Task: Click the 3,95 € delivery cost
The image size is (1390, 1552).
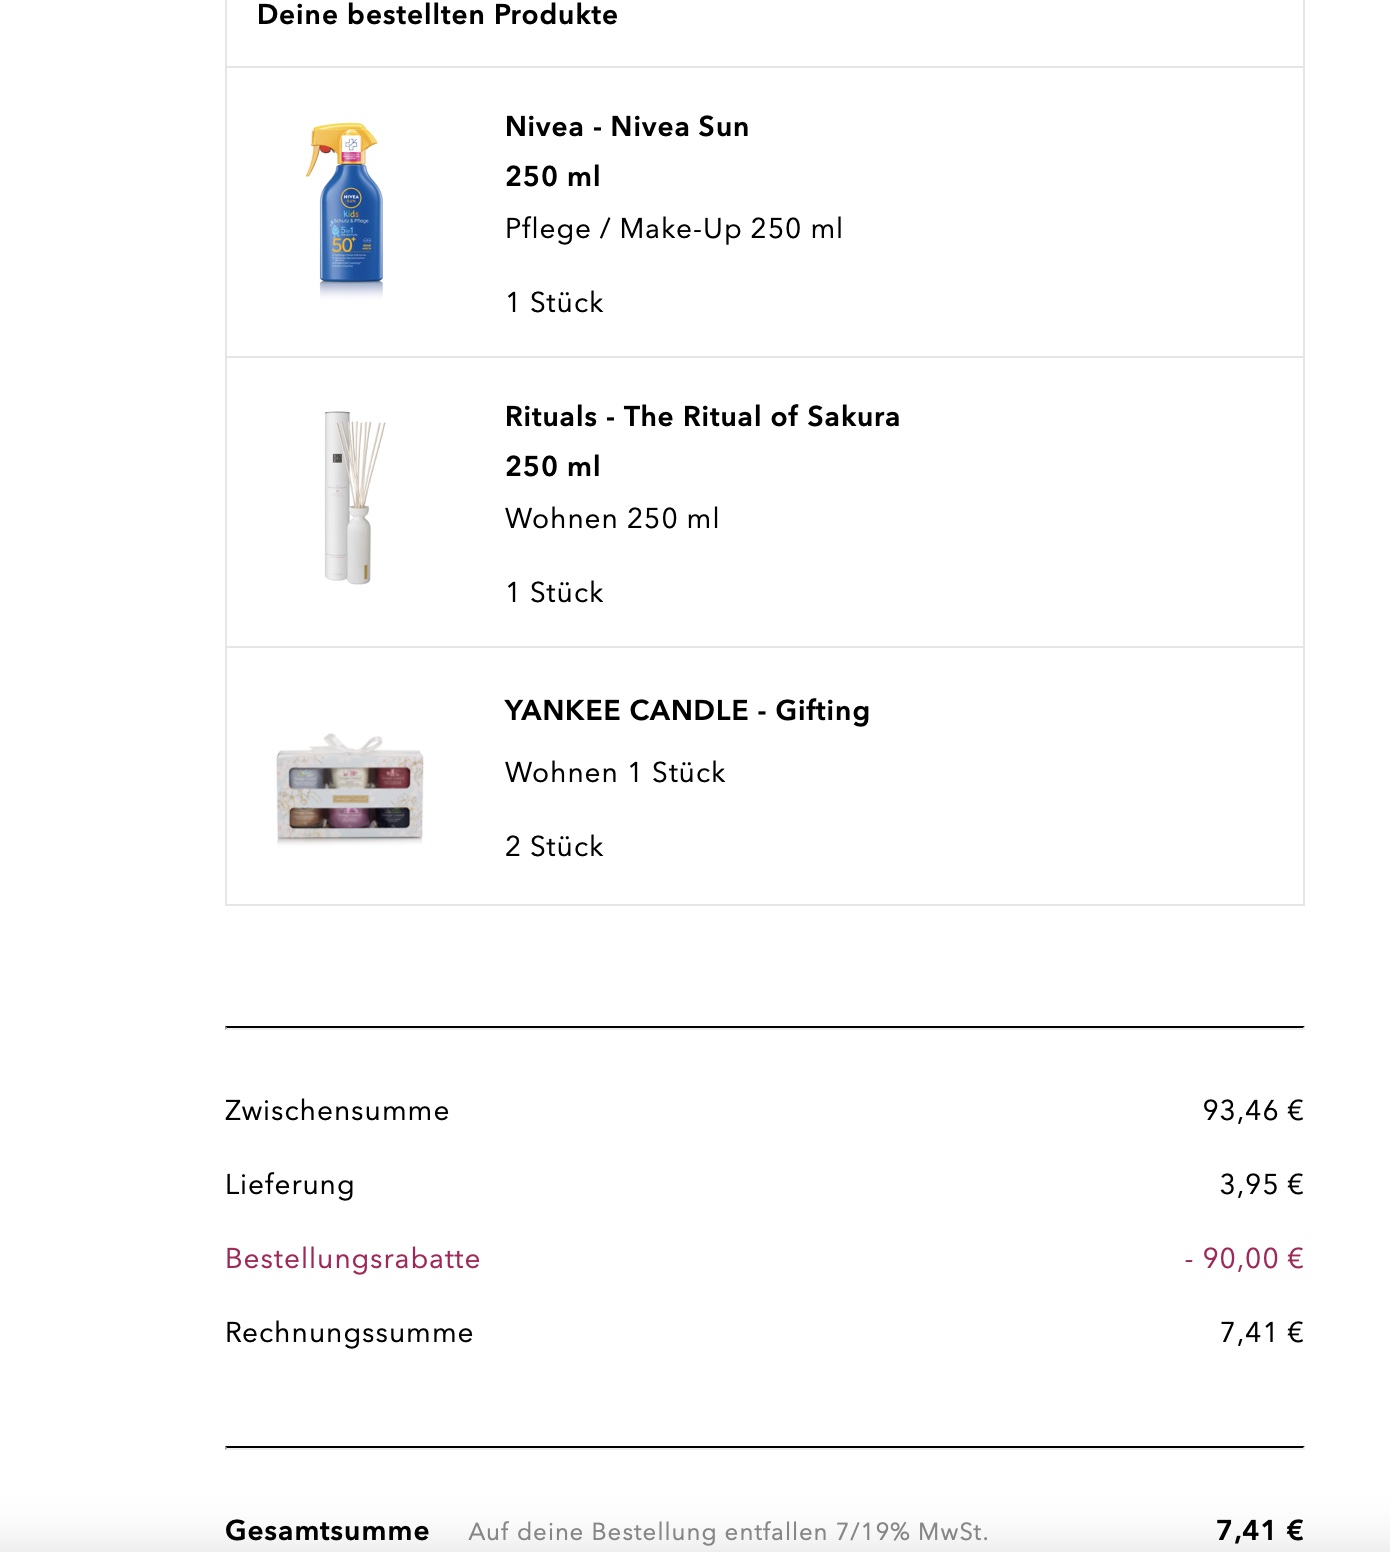Action: pyautogui.click(x=1261, y=1185)
